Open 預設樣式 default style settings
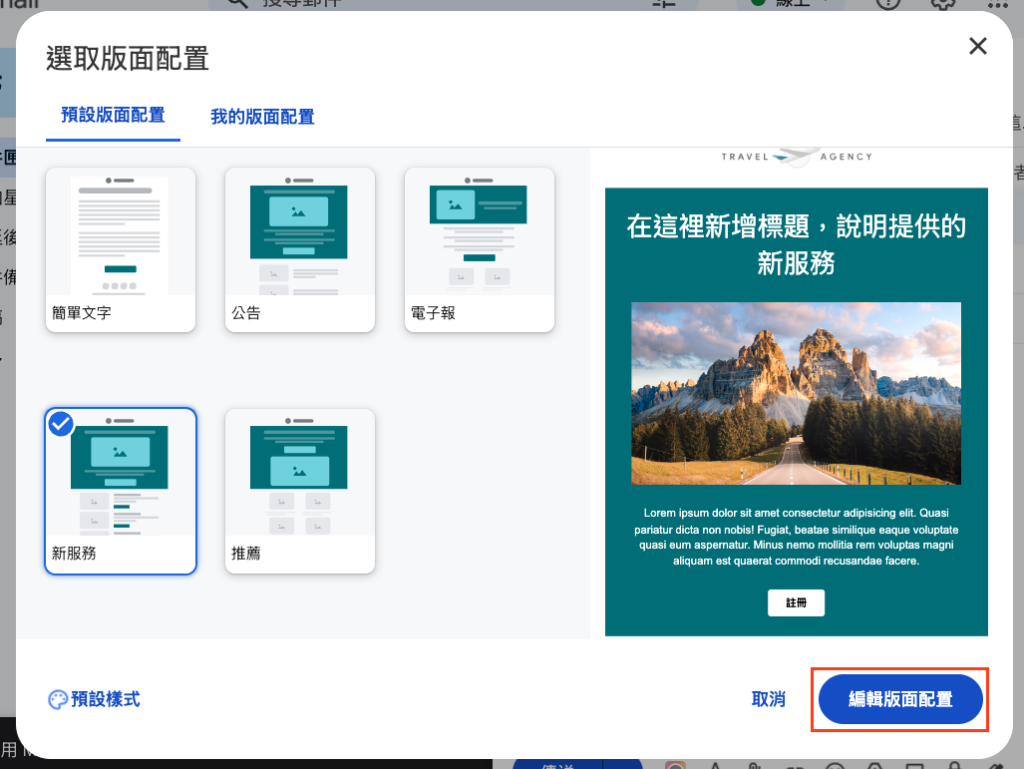The width and height of the screenshot is (1024, 769). [95, 699]
